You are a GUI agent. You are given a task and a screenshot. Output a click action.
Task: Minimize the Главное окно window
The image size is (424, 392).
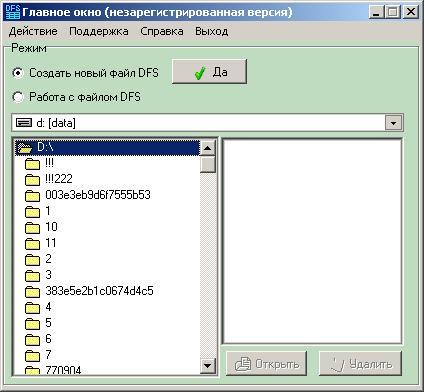tap(376, 12)
